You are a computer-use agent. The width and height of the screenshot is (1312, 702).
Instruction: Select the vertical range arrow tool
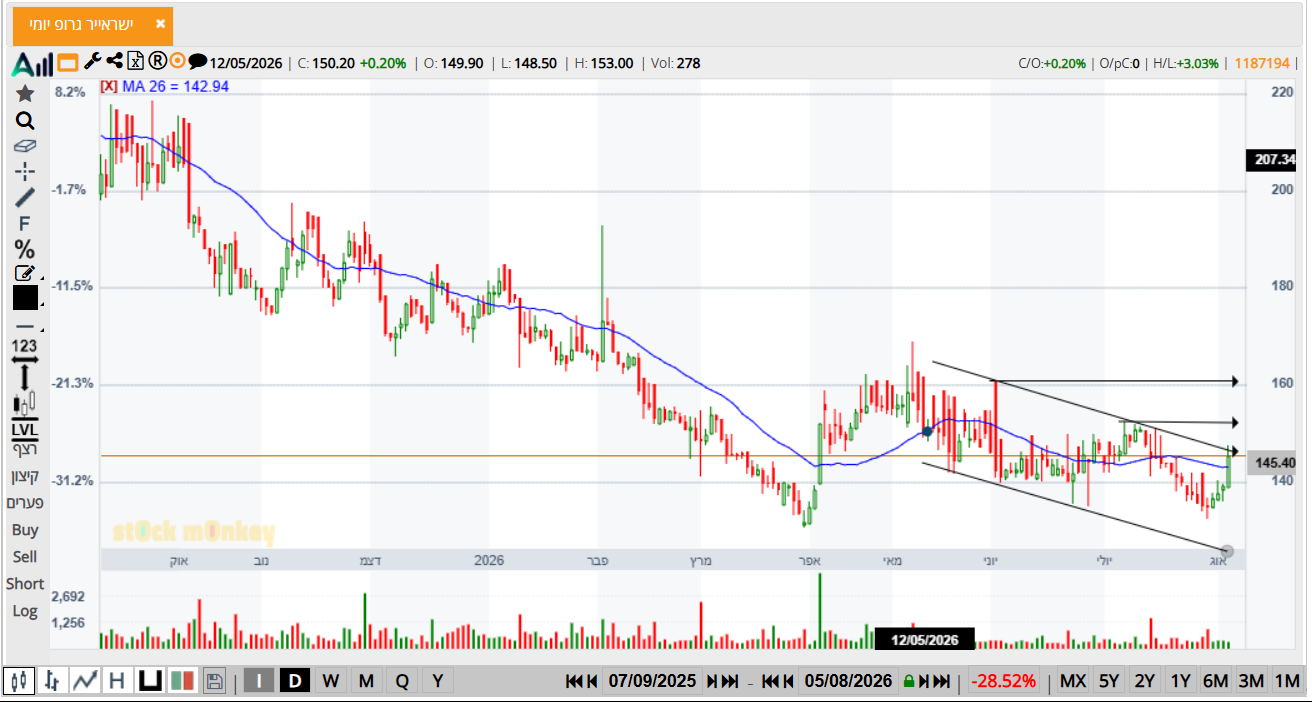click(25, 378)
